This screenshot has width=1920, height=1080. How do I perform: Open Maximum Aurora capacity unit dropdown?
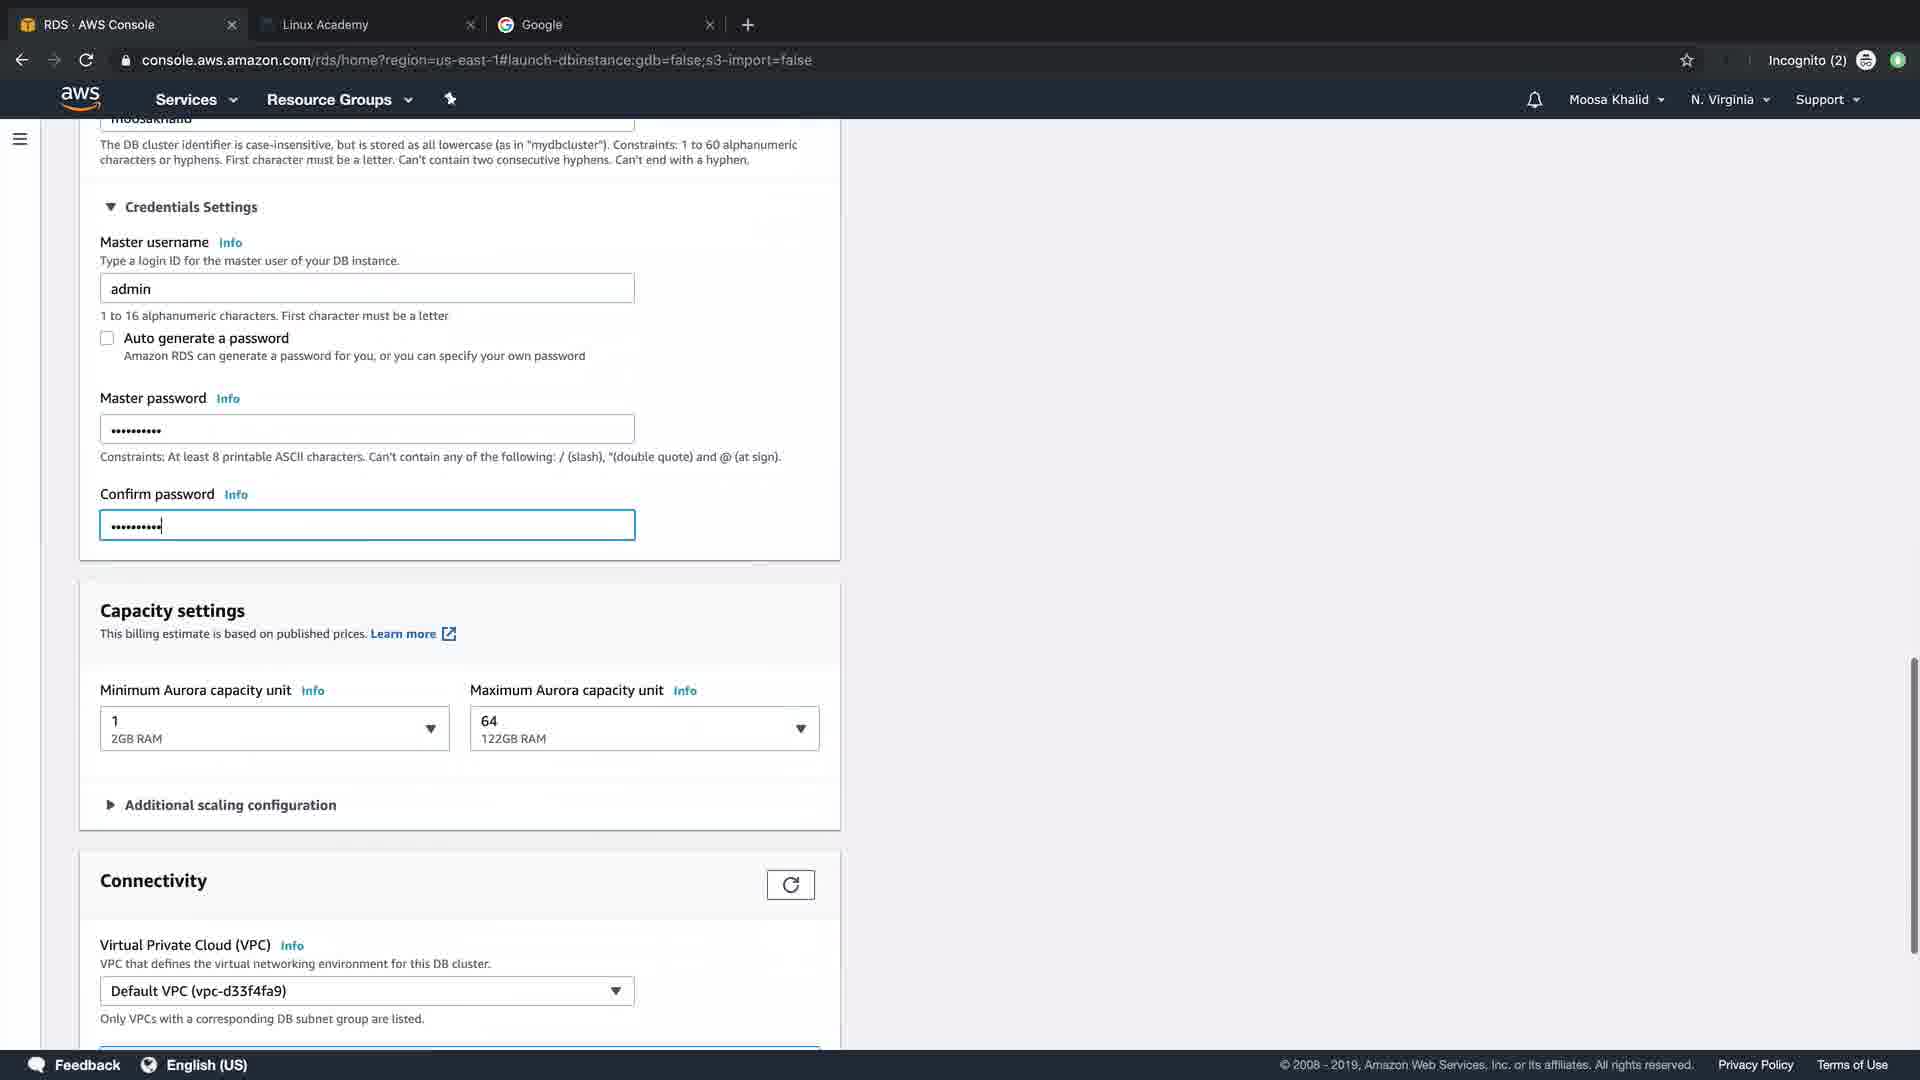pyautogui.click(x=644, y=729)
